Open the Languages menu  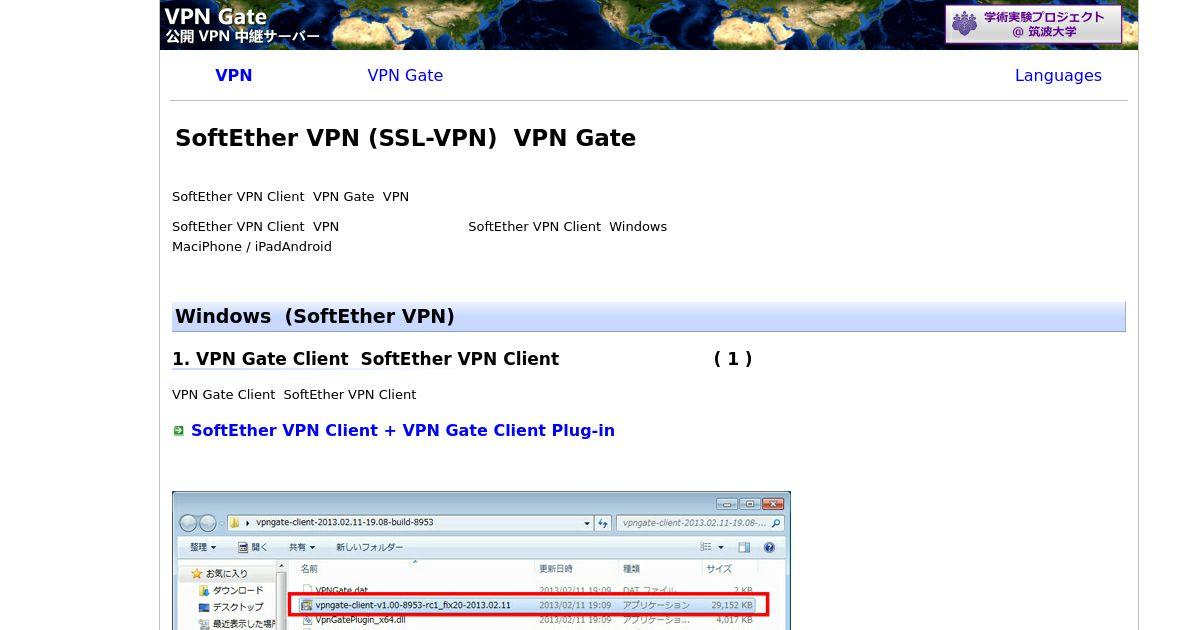pos(1058,76)
